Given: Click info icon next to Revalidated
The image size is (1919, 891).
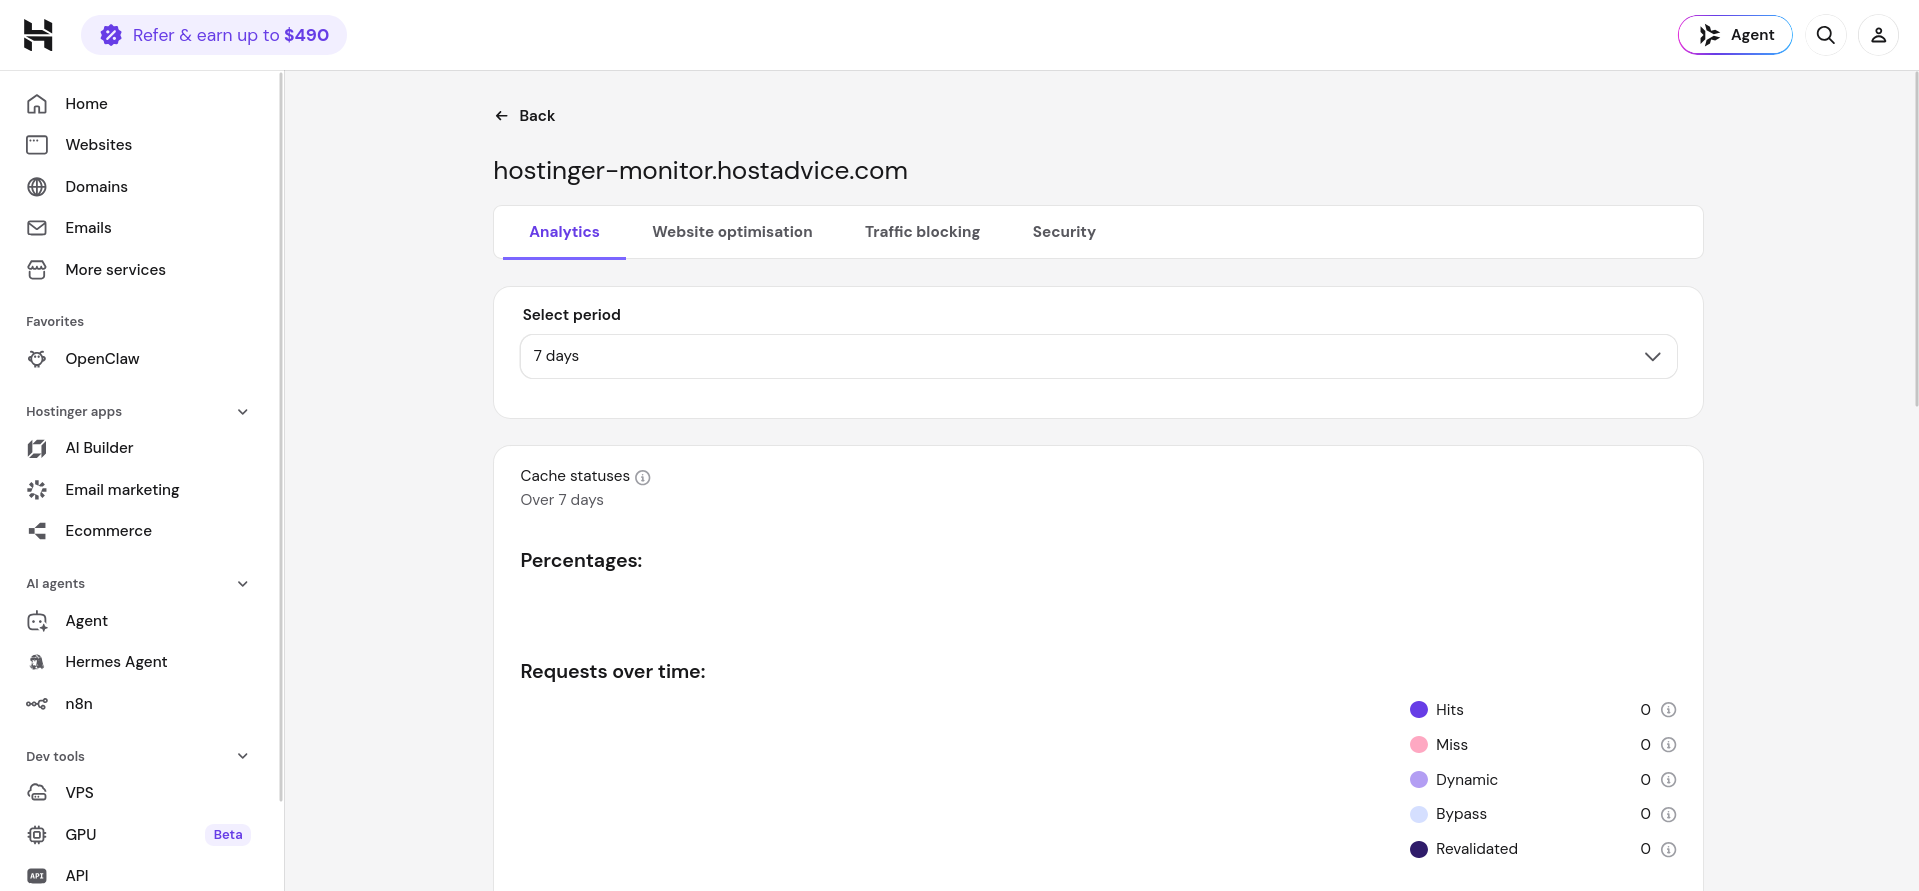Looking at the screenshot, I should [1668, 850].
